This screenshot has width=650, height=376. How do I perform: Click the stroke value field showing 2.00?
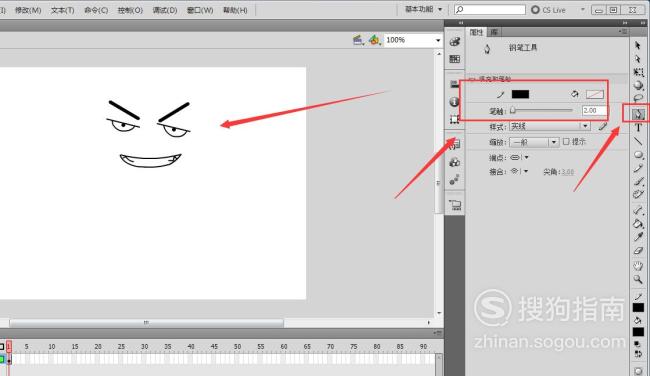[x=594, y=111]
